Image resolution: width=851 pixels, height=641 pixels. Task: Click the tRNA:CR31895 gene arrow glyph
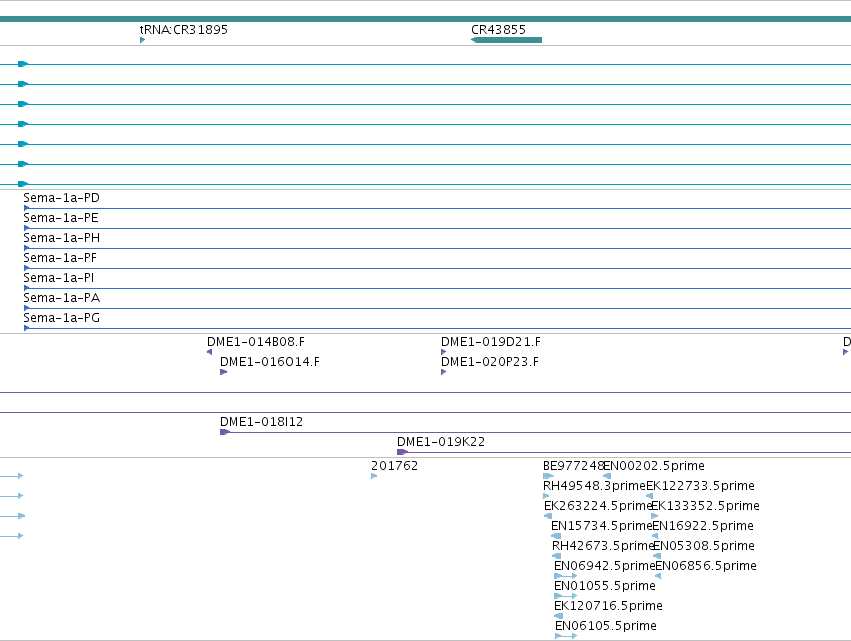(x=142, y=40)
